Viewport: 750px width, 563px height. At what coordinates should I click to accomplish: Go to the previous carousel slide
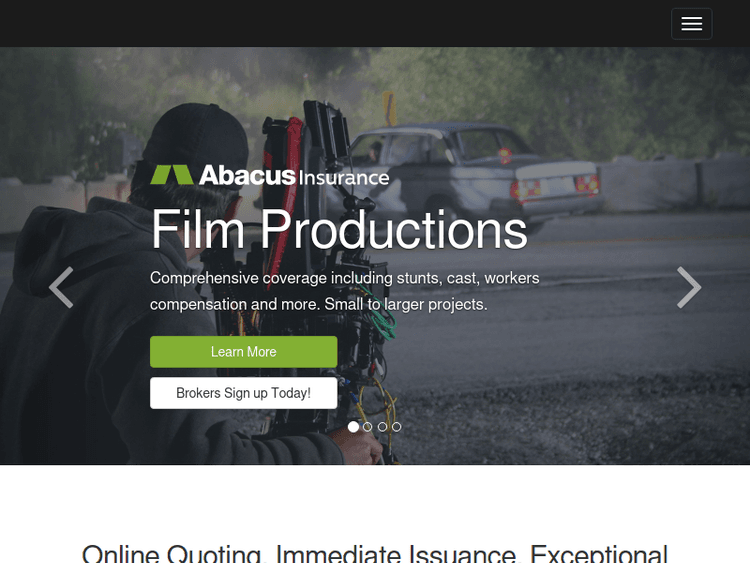[61, 287]
